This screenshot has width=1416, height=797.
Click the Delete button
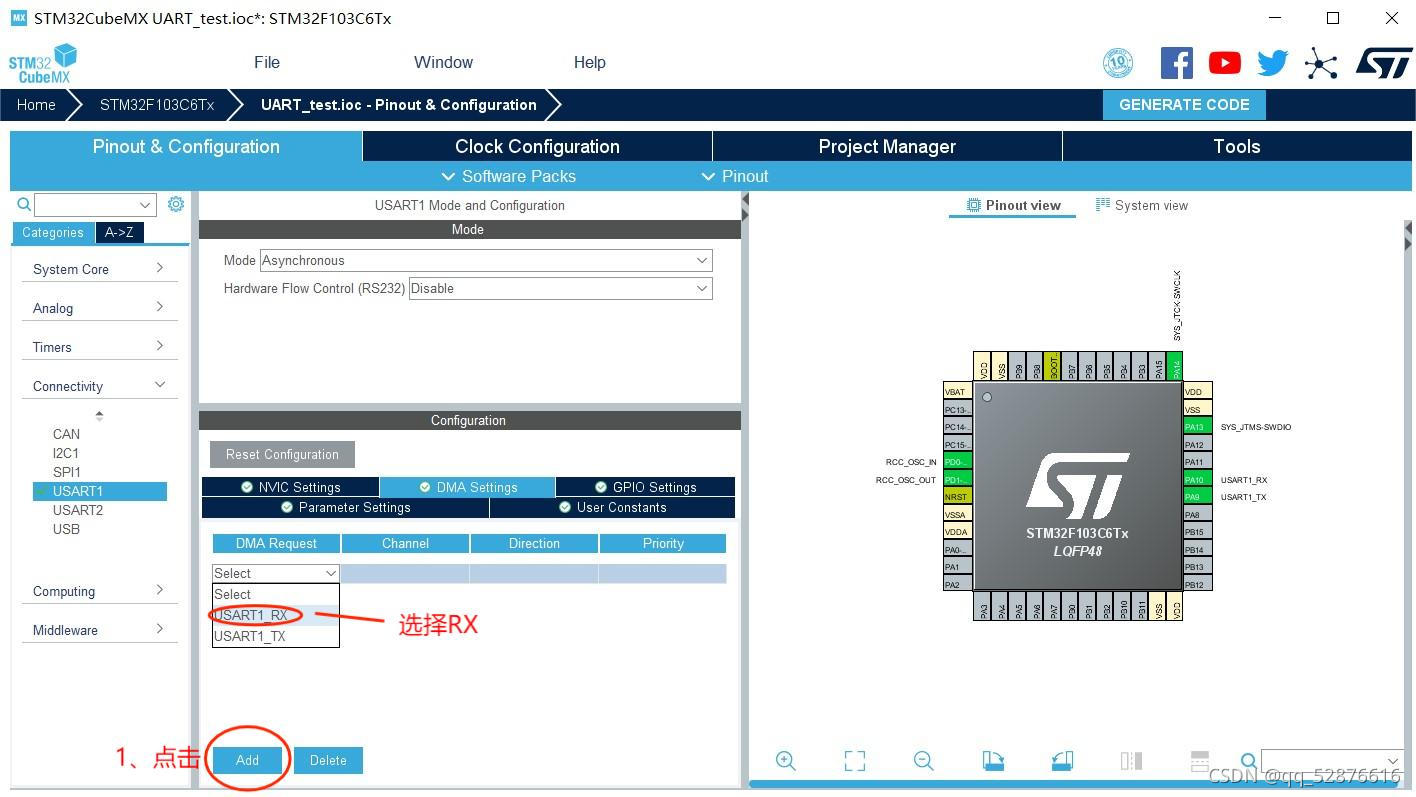[x=328, y=760]
